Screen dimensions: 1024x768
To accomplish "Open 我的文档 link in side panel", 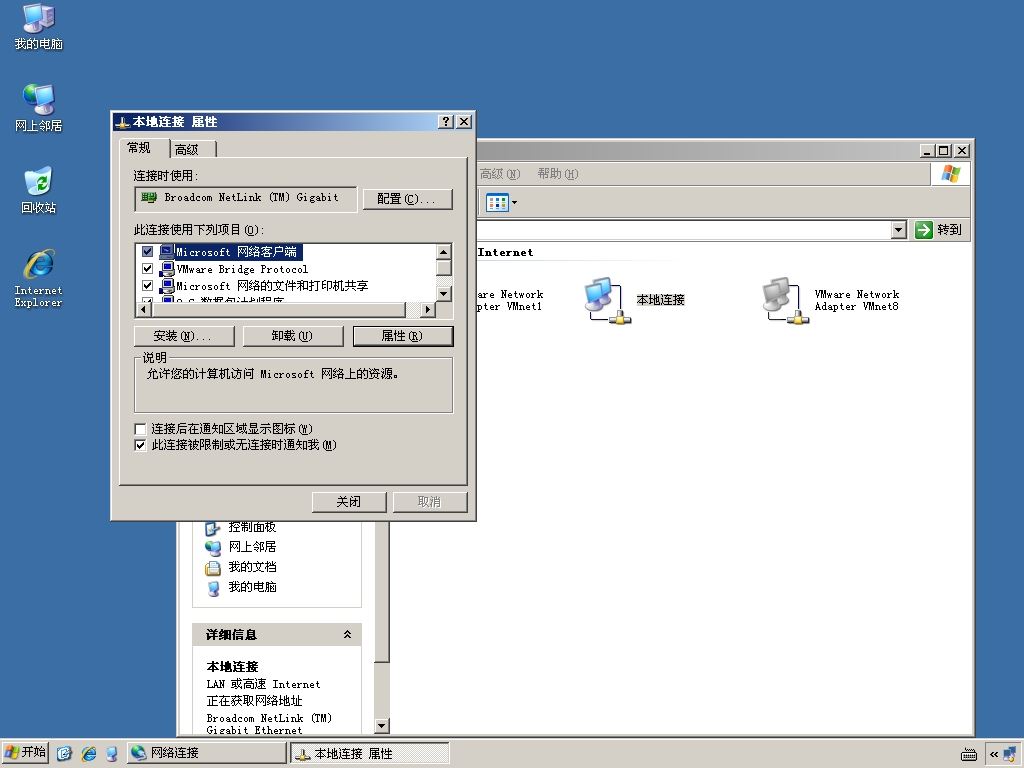I will (252, 567).
